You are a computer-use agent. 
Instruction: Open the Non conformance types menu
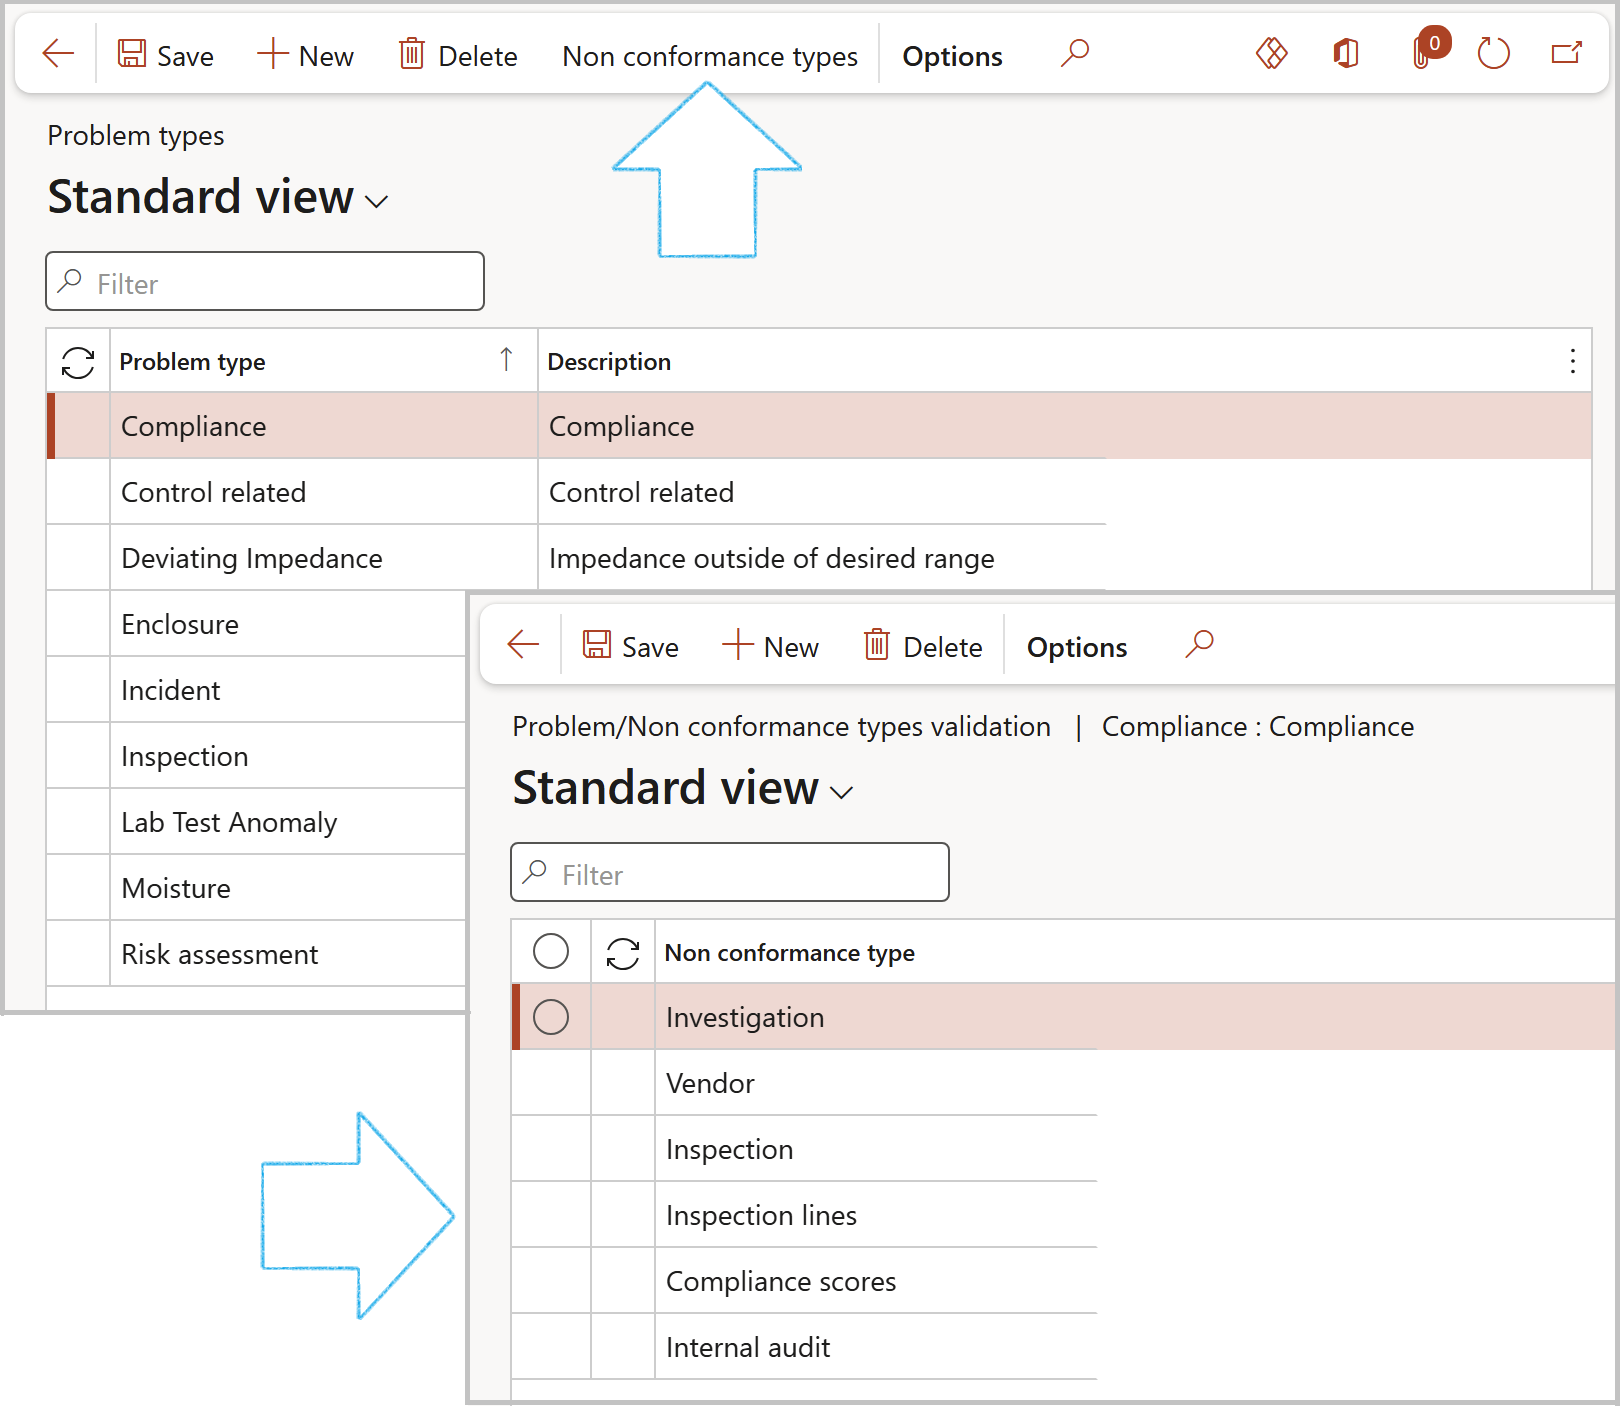pyautogui.click(x=709, y=56)
